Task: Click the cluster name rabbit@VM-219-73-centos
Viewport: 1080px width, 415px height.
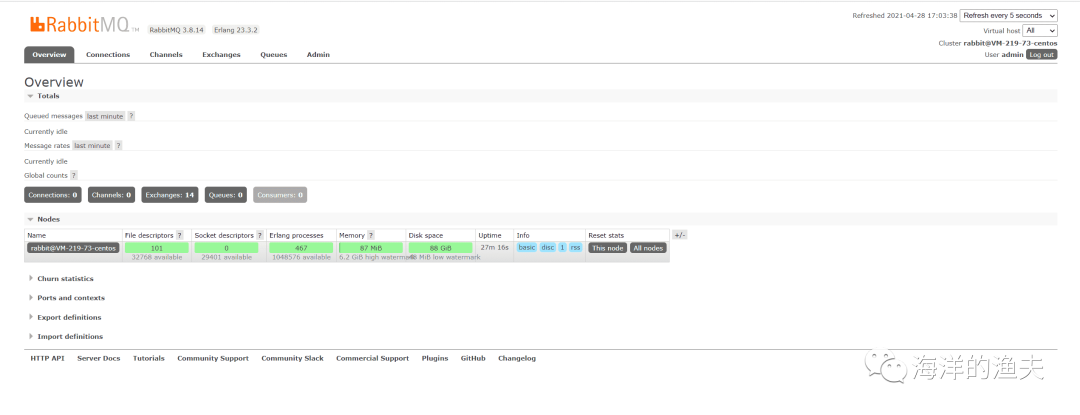Action: [1010, 43]
